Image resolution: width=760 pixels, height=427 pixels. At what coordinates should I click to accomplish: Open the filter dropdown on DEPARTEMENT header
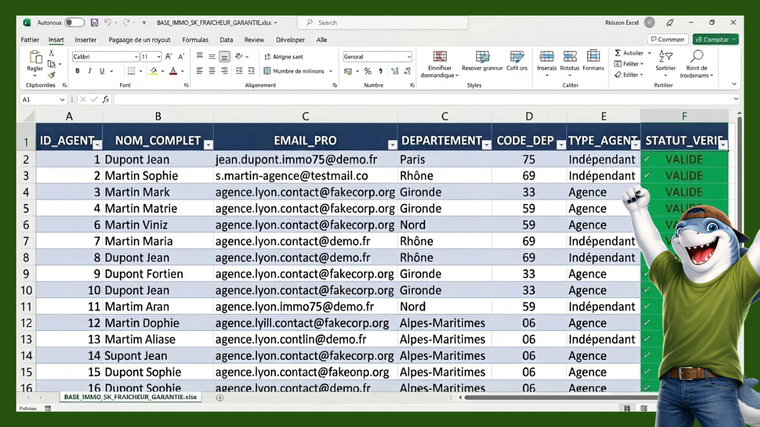[x=485, y=145]
